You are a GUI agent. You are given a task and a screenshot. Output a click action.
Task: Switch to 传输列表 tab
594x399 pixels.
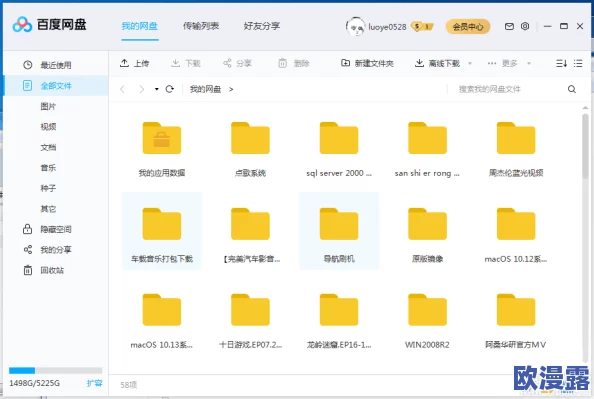tap(201, 26)
